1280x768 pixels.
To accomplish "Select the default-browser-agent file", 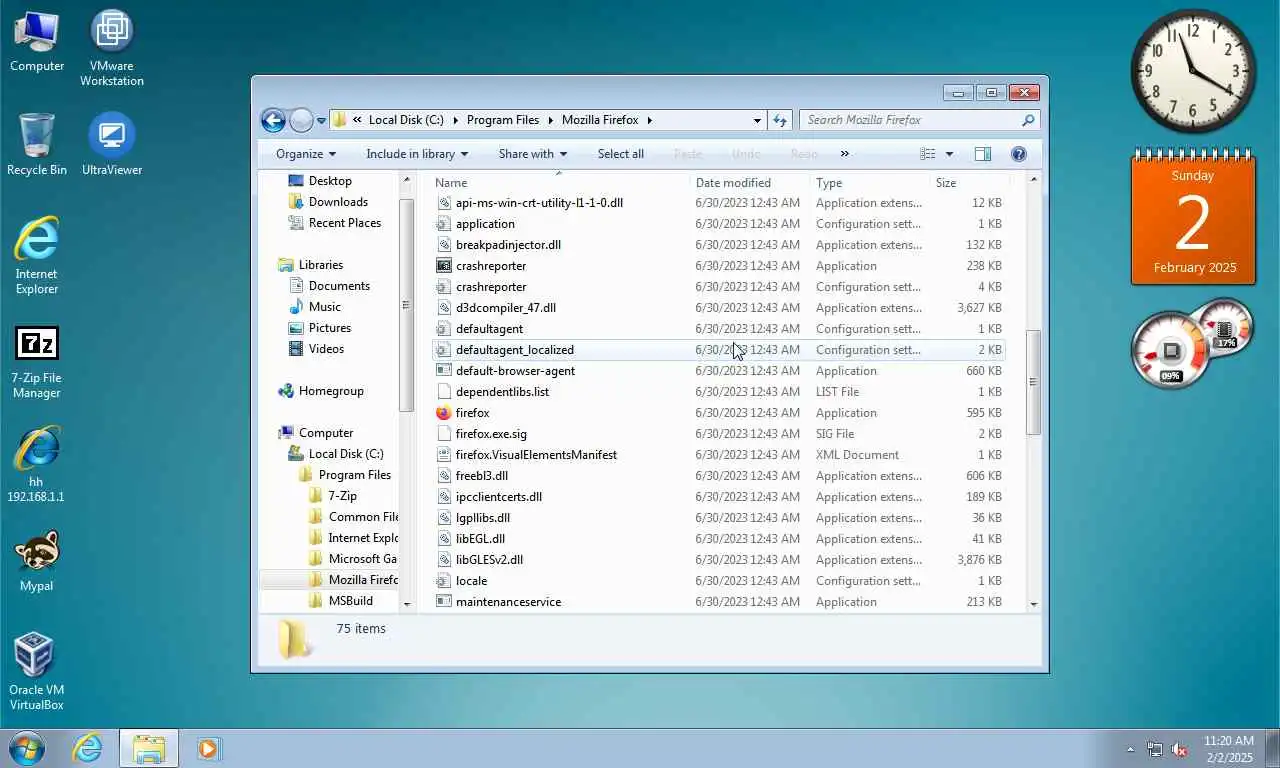I will pos(718,371).
